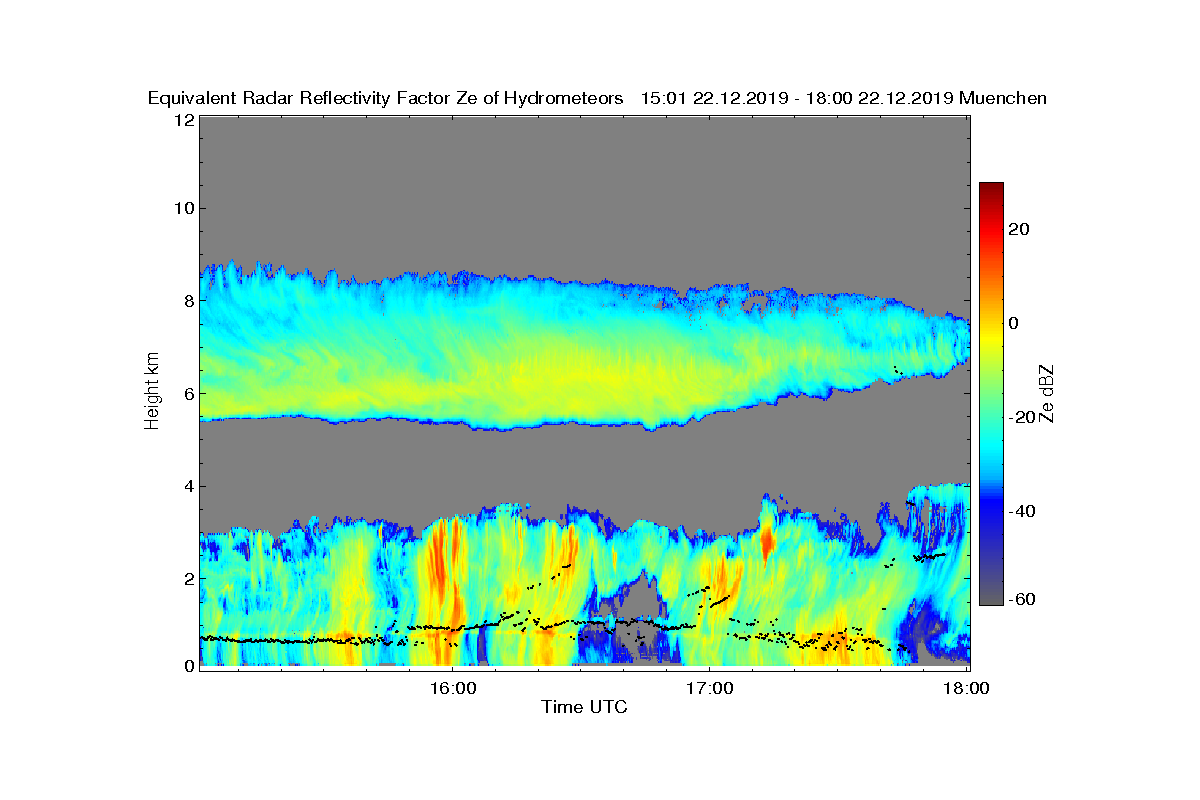Click the height axis tick label 6
Viewport: 1200px width, 800px height.
[188, 392]
